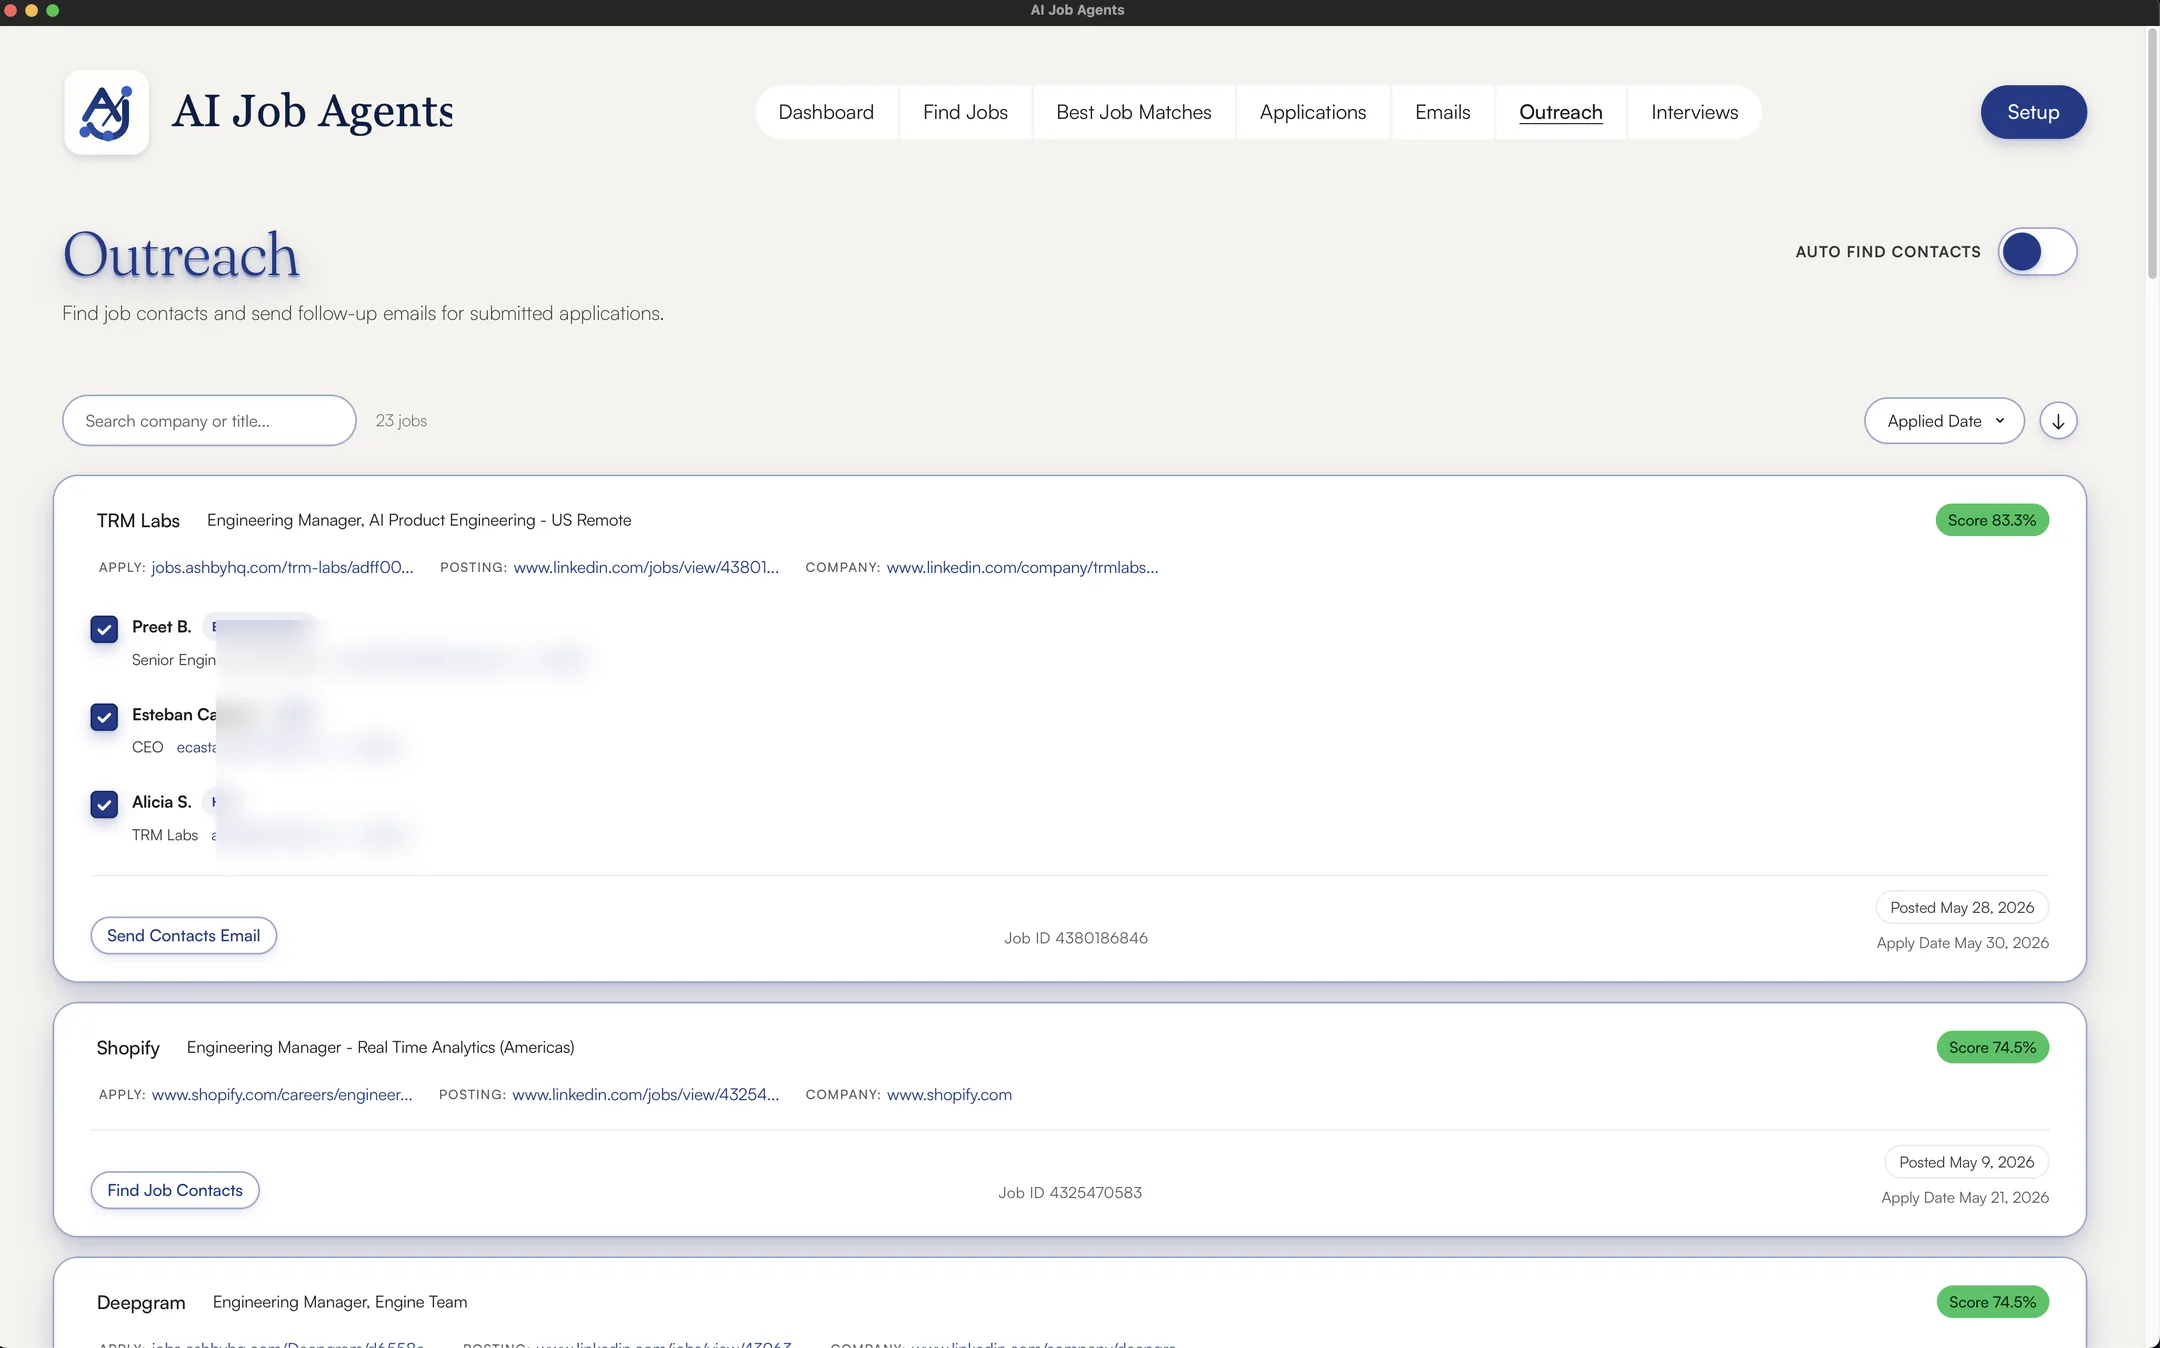Open TRM Labs LinkedIn company link
The width and height of the screenshot is (2160, 1348).
tap(1022, 567)
